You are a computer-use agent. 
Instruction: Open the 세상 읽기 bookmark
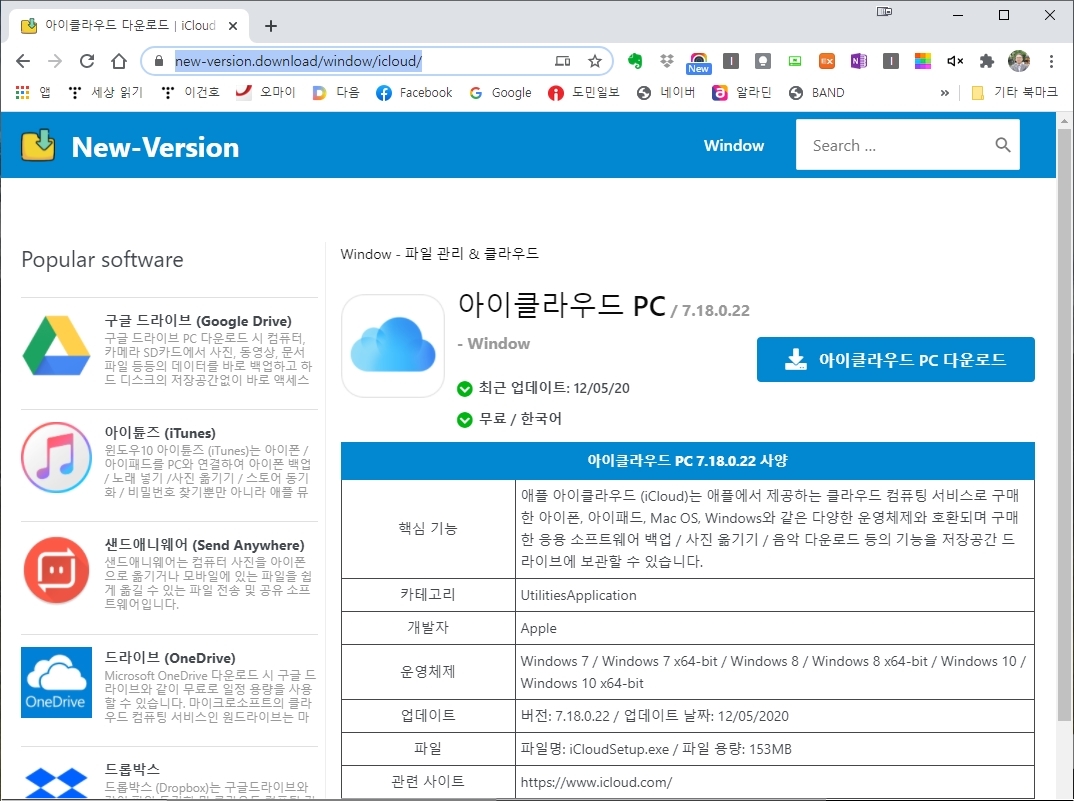106,93
